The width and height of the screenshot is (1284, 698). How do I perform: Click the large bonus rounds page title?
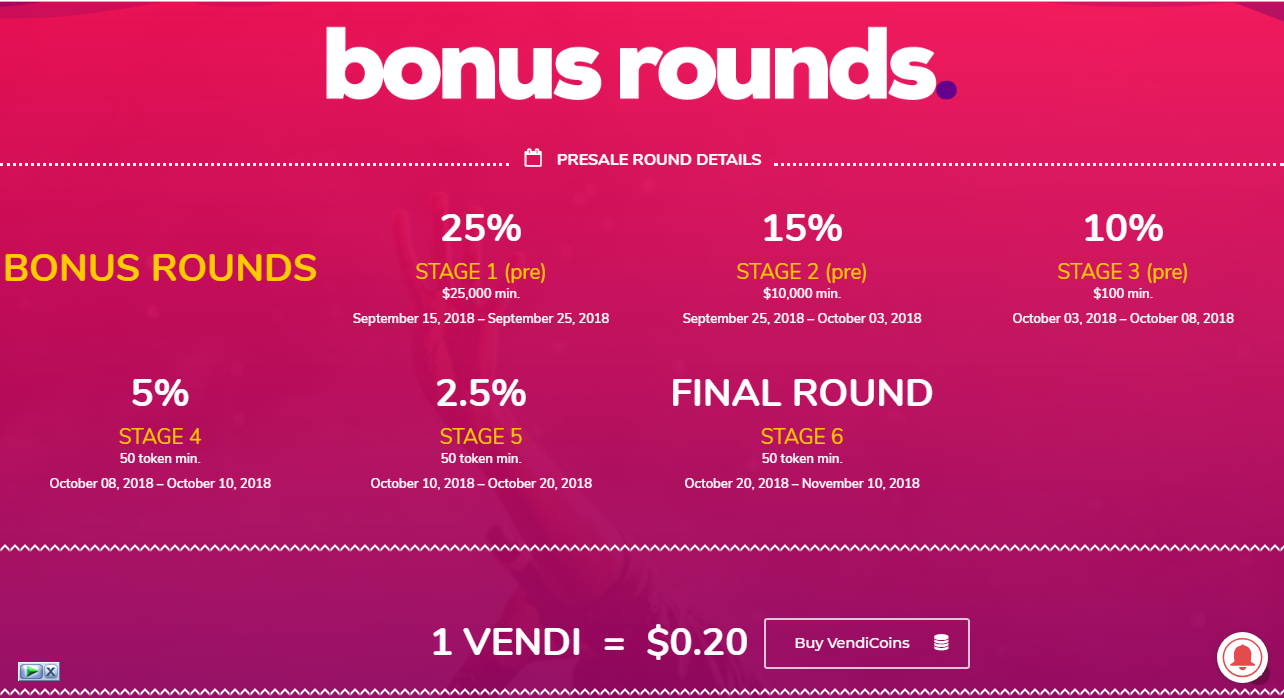tap(640, 63)
